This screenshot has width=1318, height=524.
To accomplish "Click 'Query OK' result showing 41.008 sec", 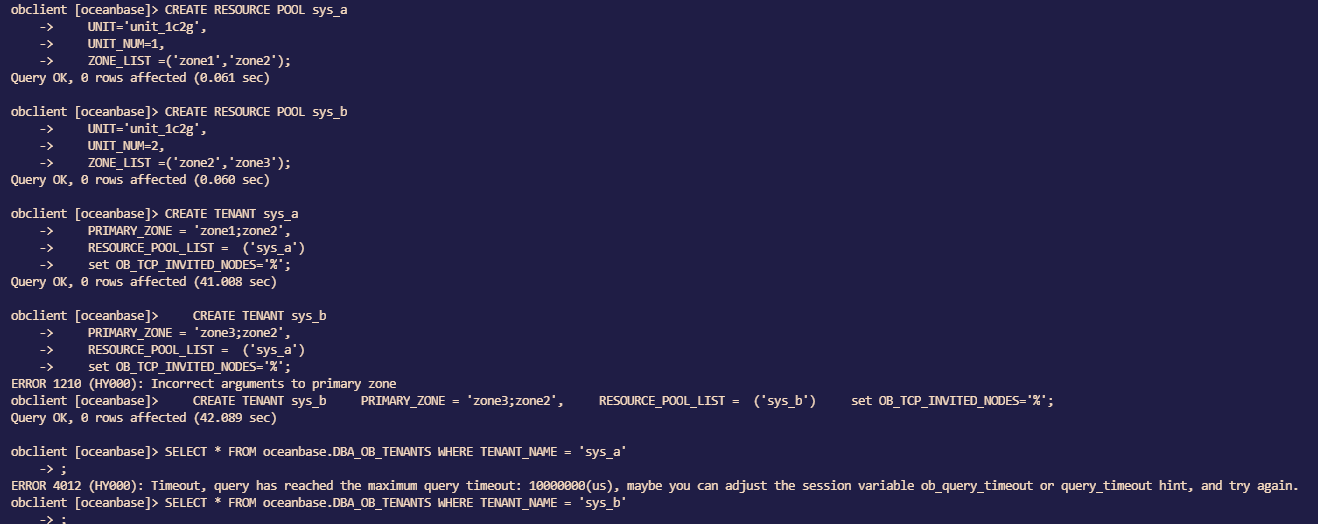I will click(x=143, y=282).
